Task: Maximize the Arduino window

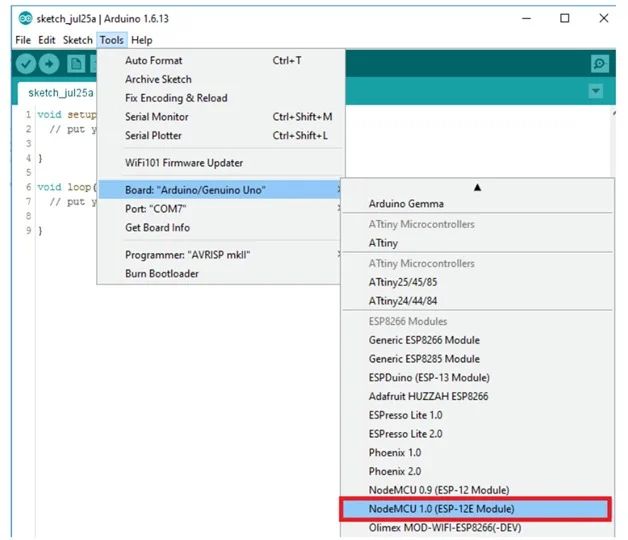Action: (x=565, y=18)
